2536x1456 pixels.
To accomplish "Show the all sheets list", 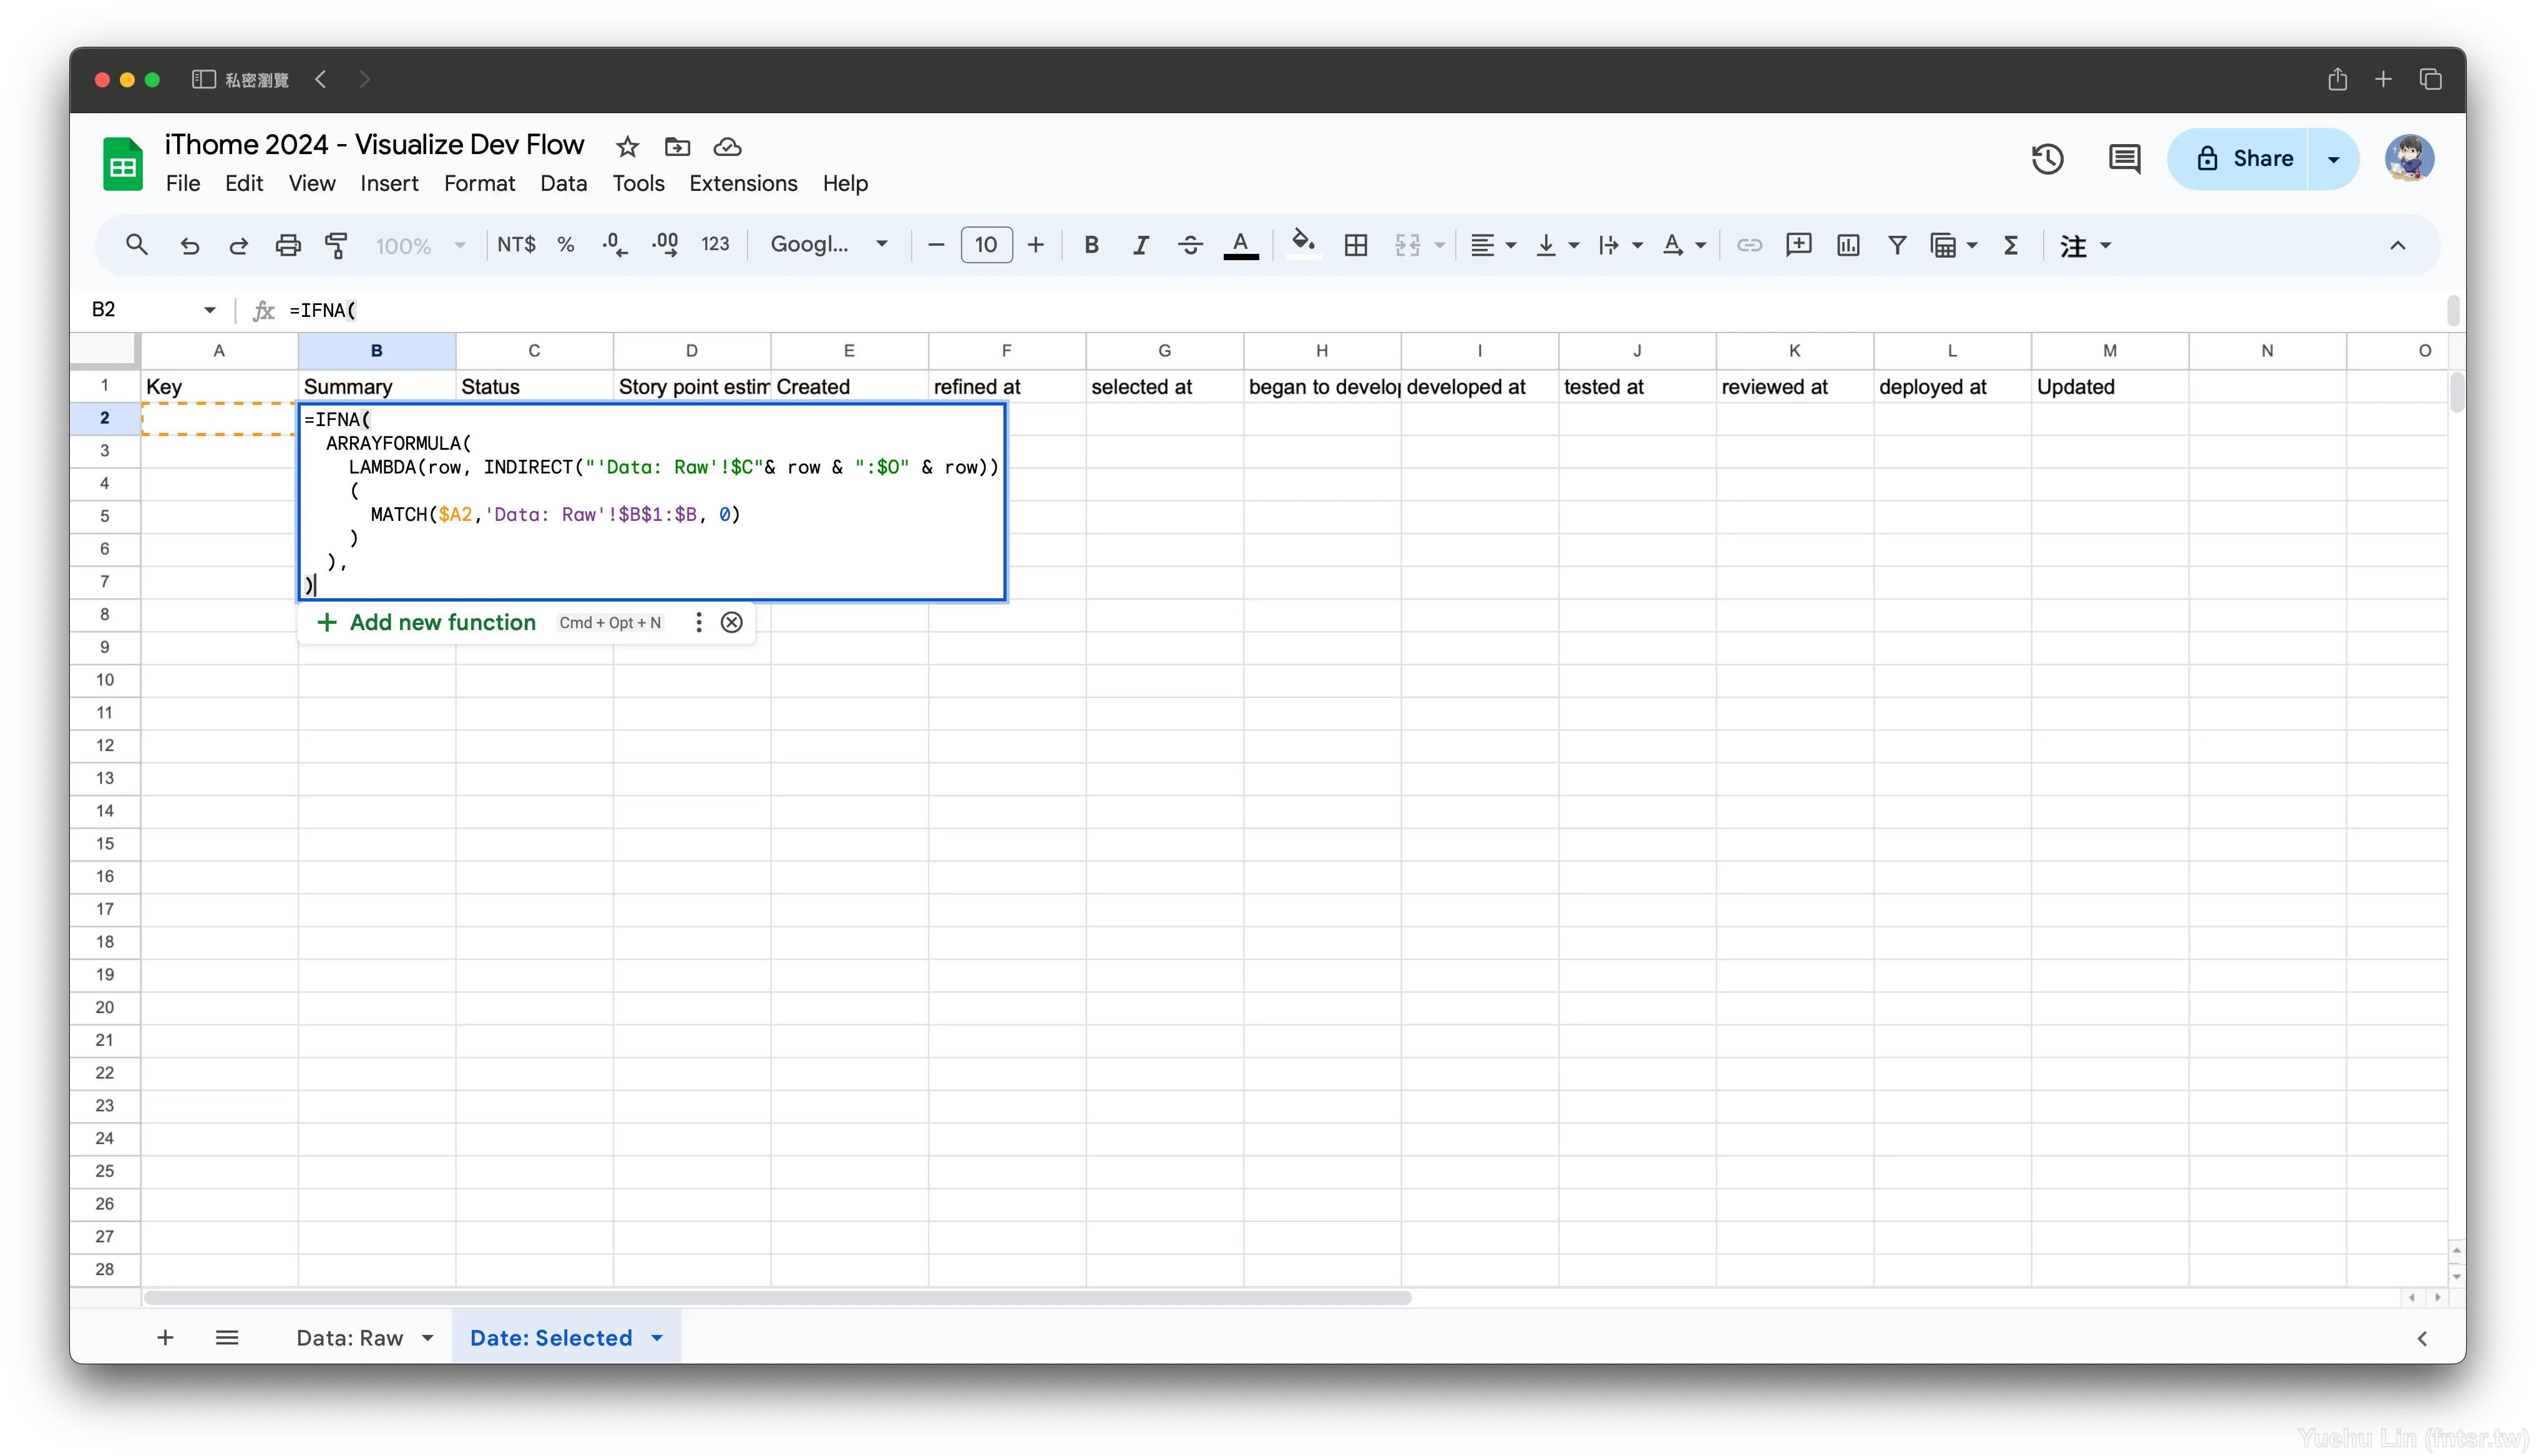I will point(227,1337).
